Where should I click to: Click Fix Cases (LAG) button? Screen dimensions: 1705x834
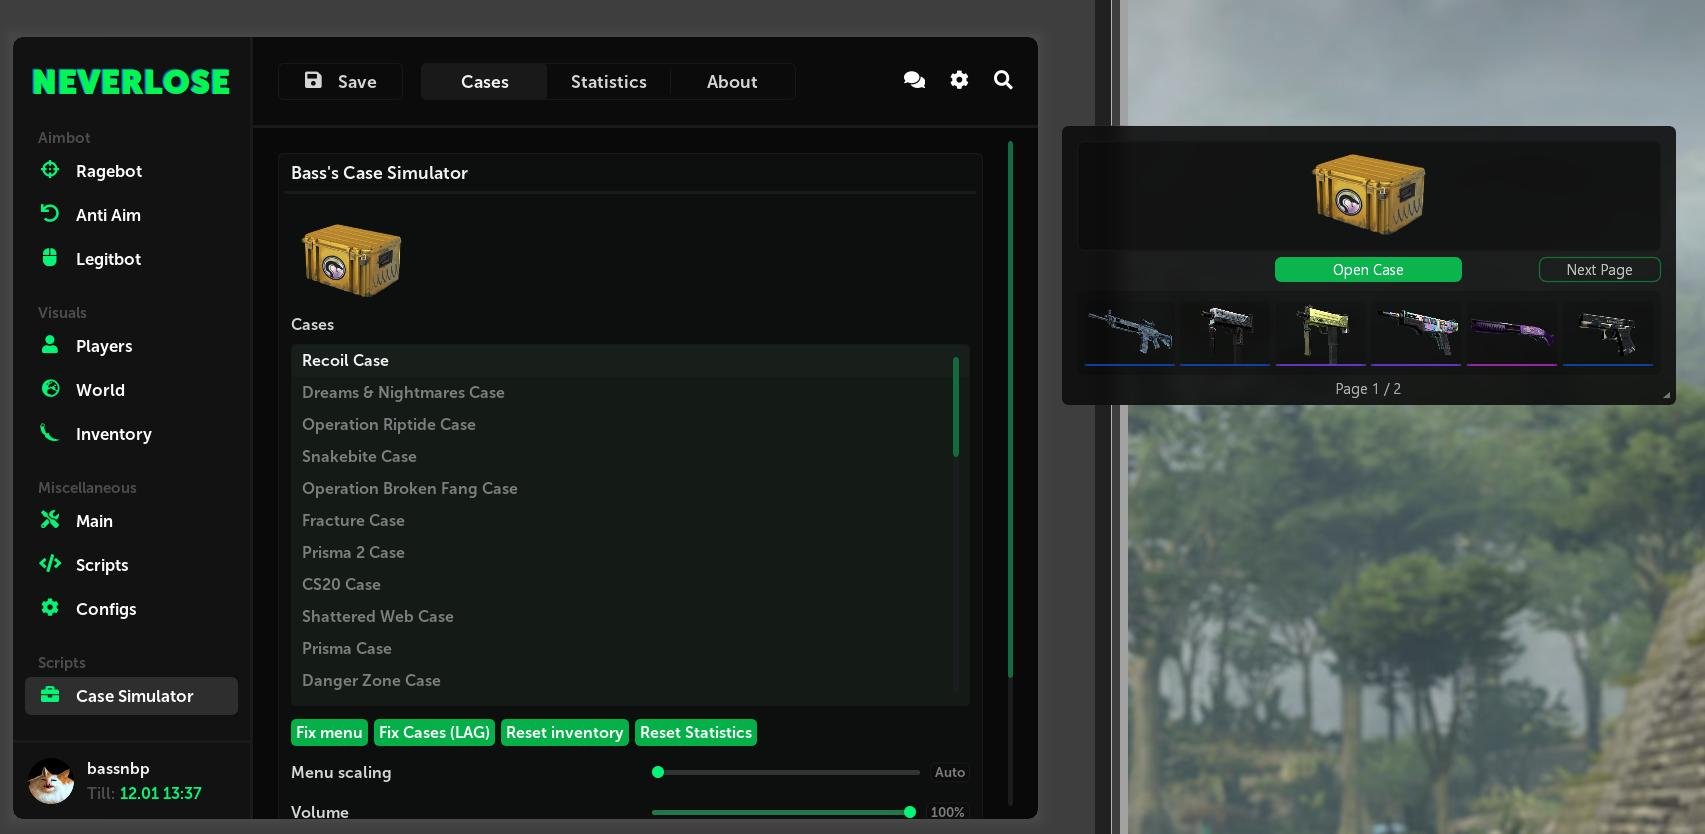[434, 732]
